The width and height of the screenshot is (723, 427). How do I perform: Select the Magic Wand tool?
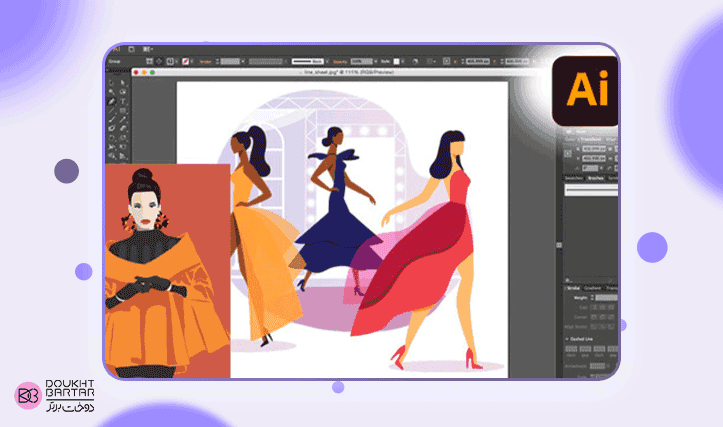(111, 92)
